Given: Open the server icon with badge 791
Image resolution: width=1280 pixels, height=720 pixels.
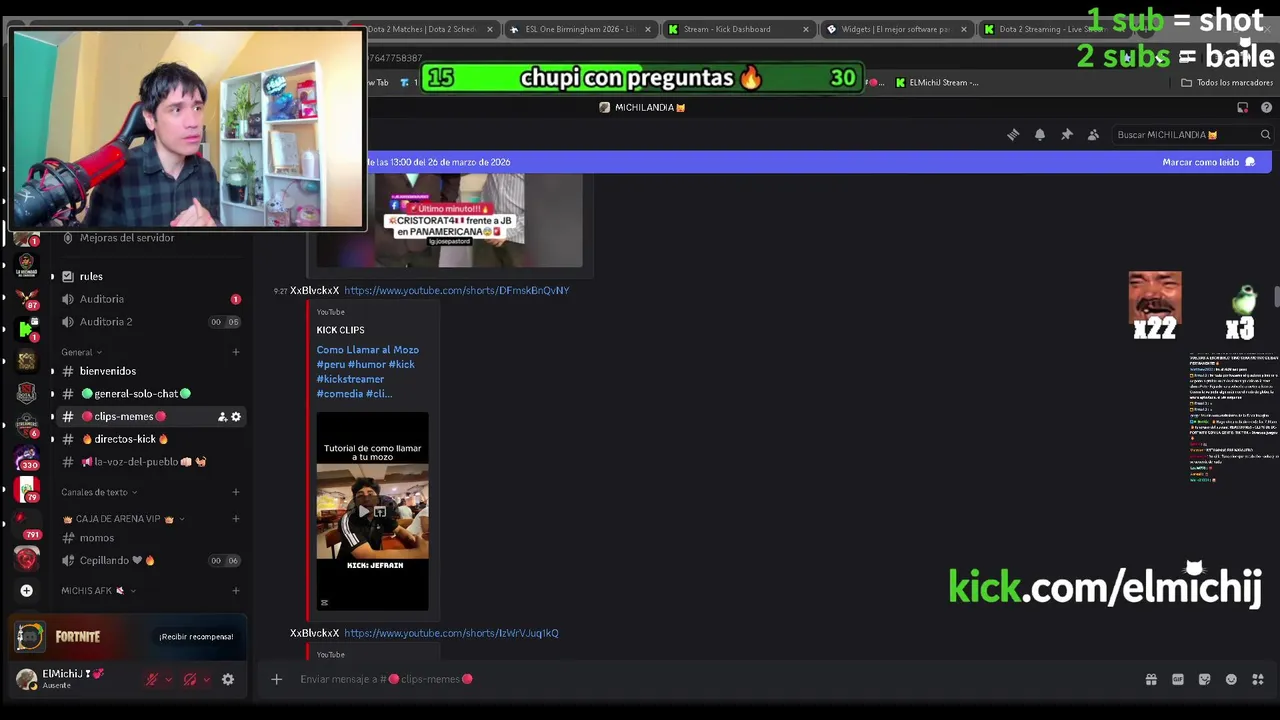Looking at the screenshot, I should coord(26,526).
